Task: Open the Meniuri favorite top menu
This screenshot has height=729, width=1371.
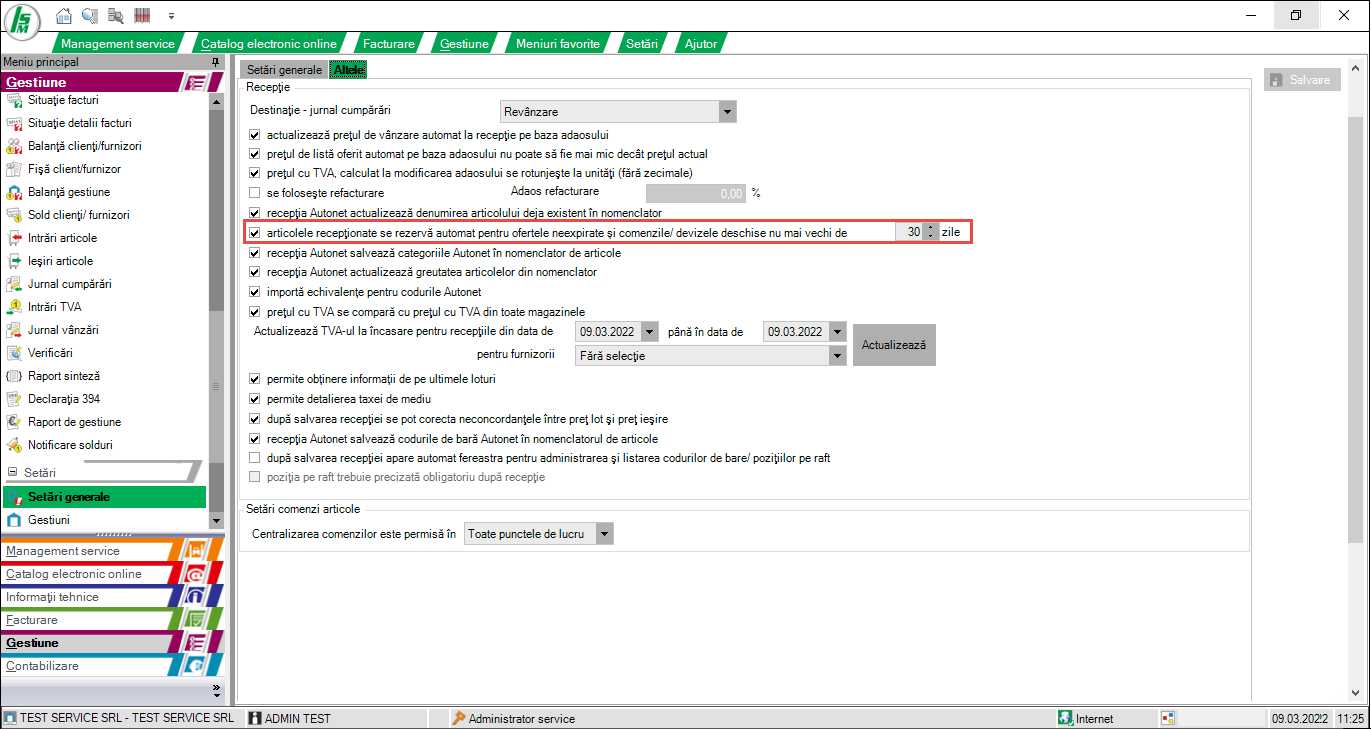Action: click(x=558, y=44)
